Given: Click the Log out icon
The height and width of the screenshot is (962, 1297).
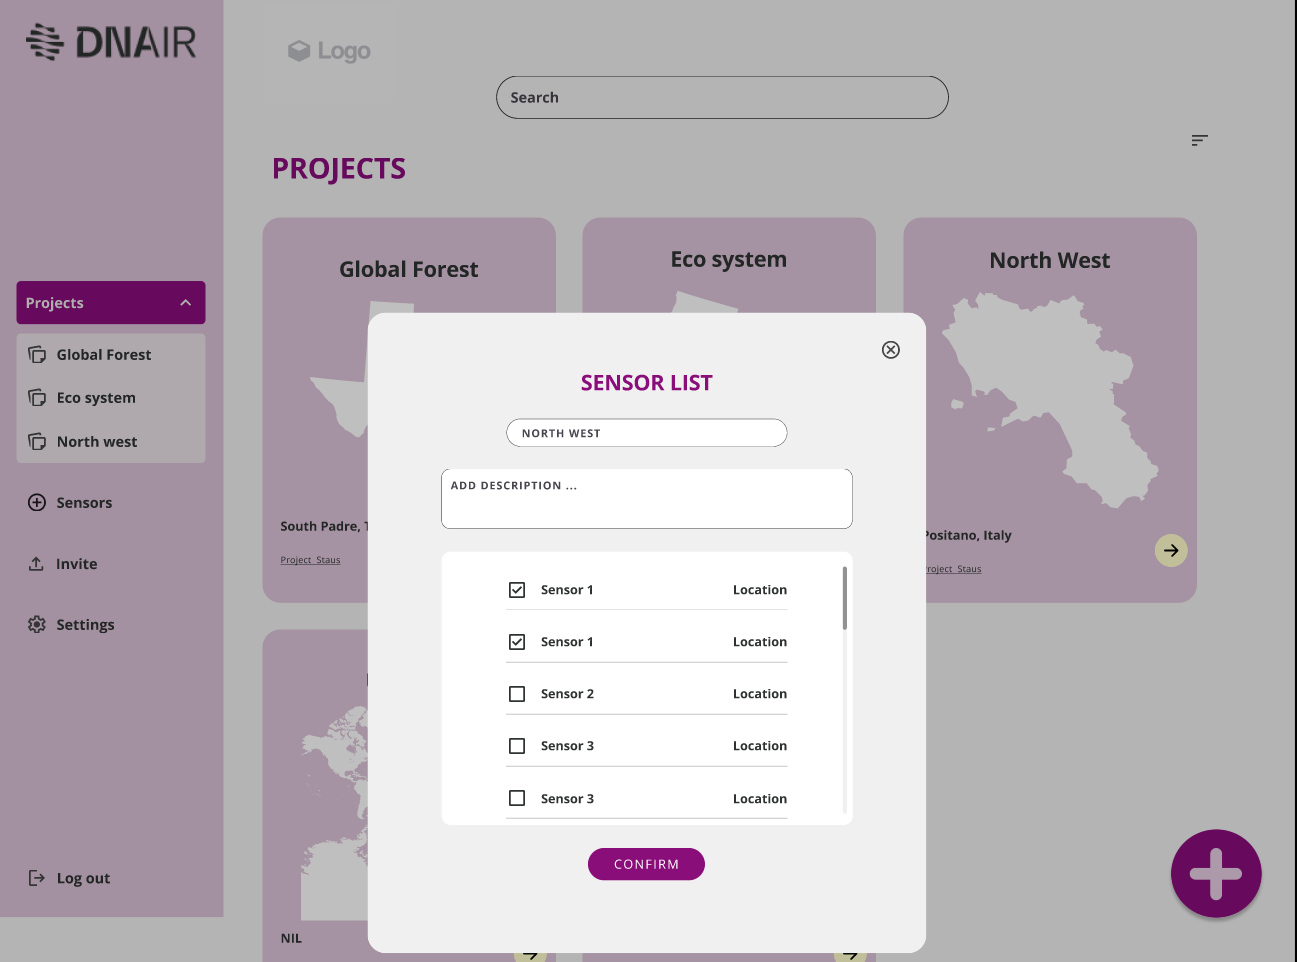Looking at the screenshot, I should tap(37, 878).
